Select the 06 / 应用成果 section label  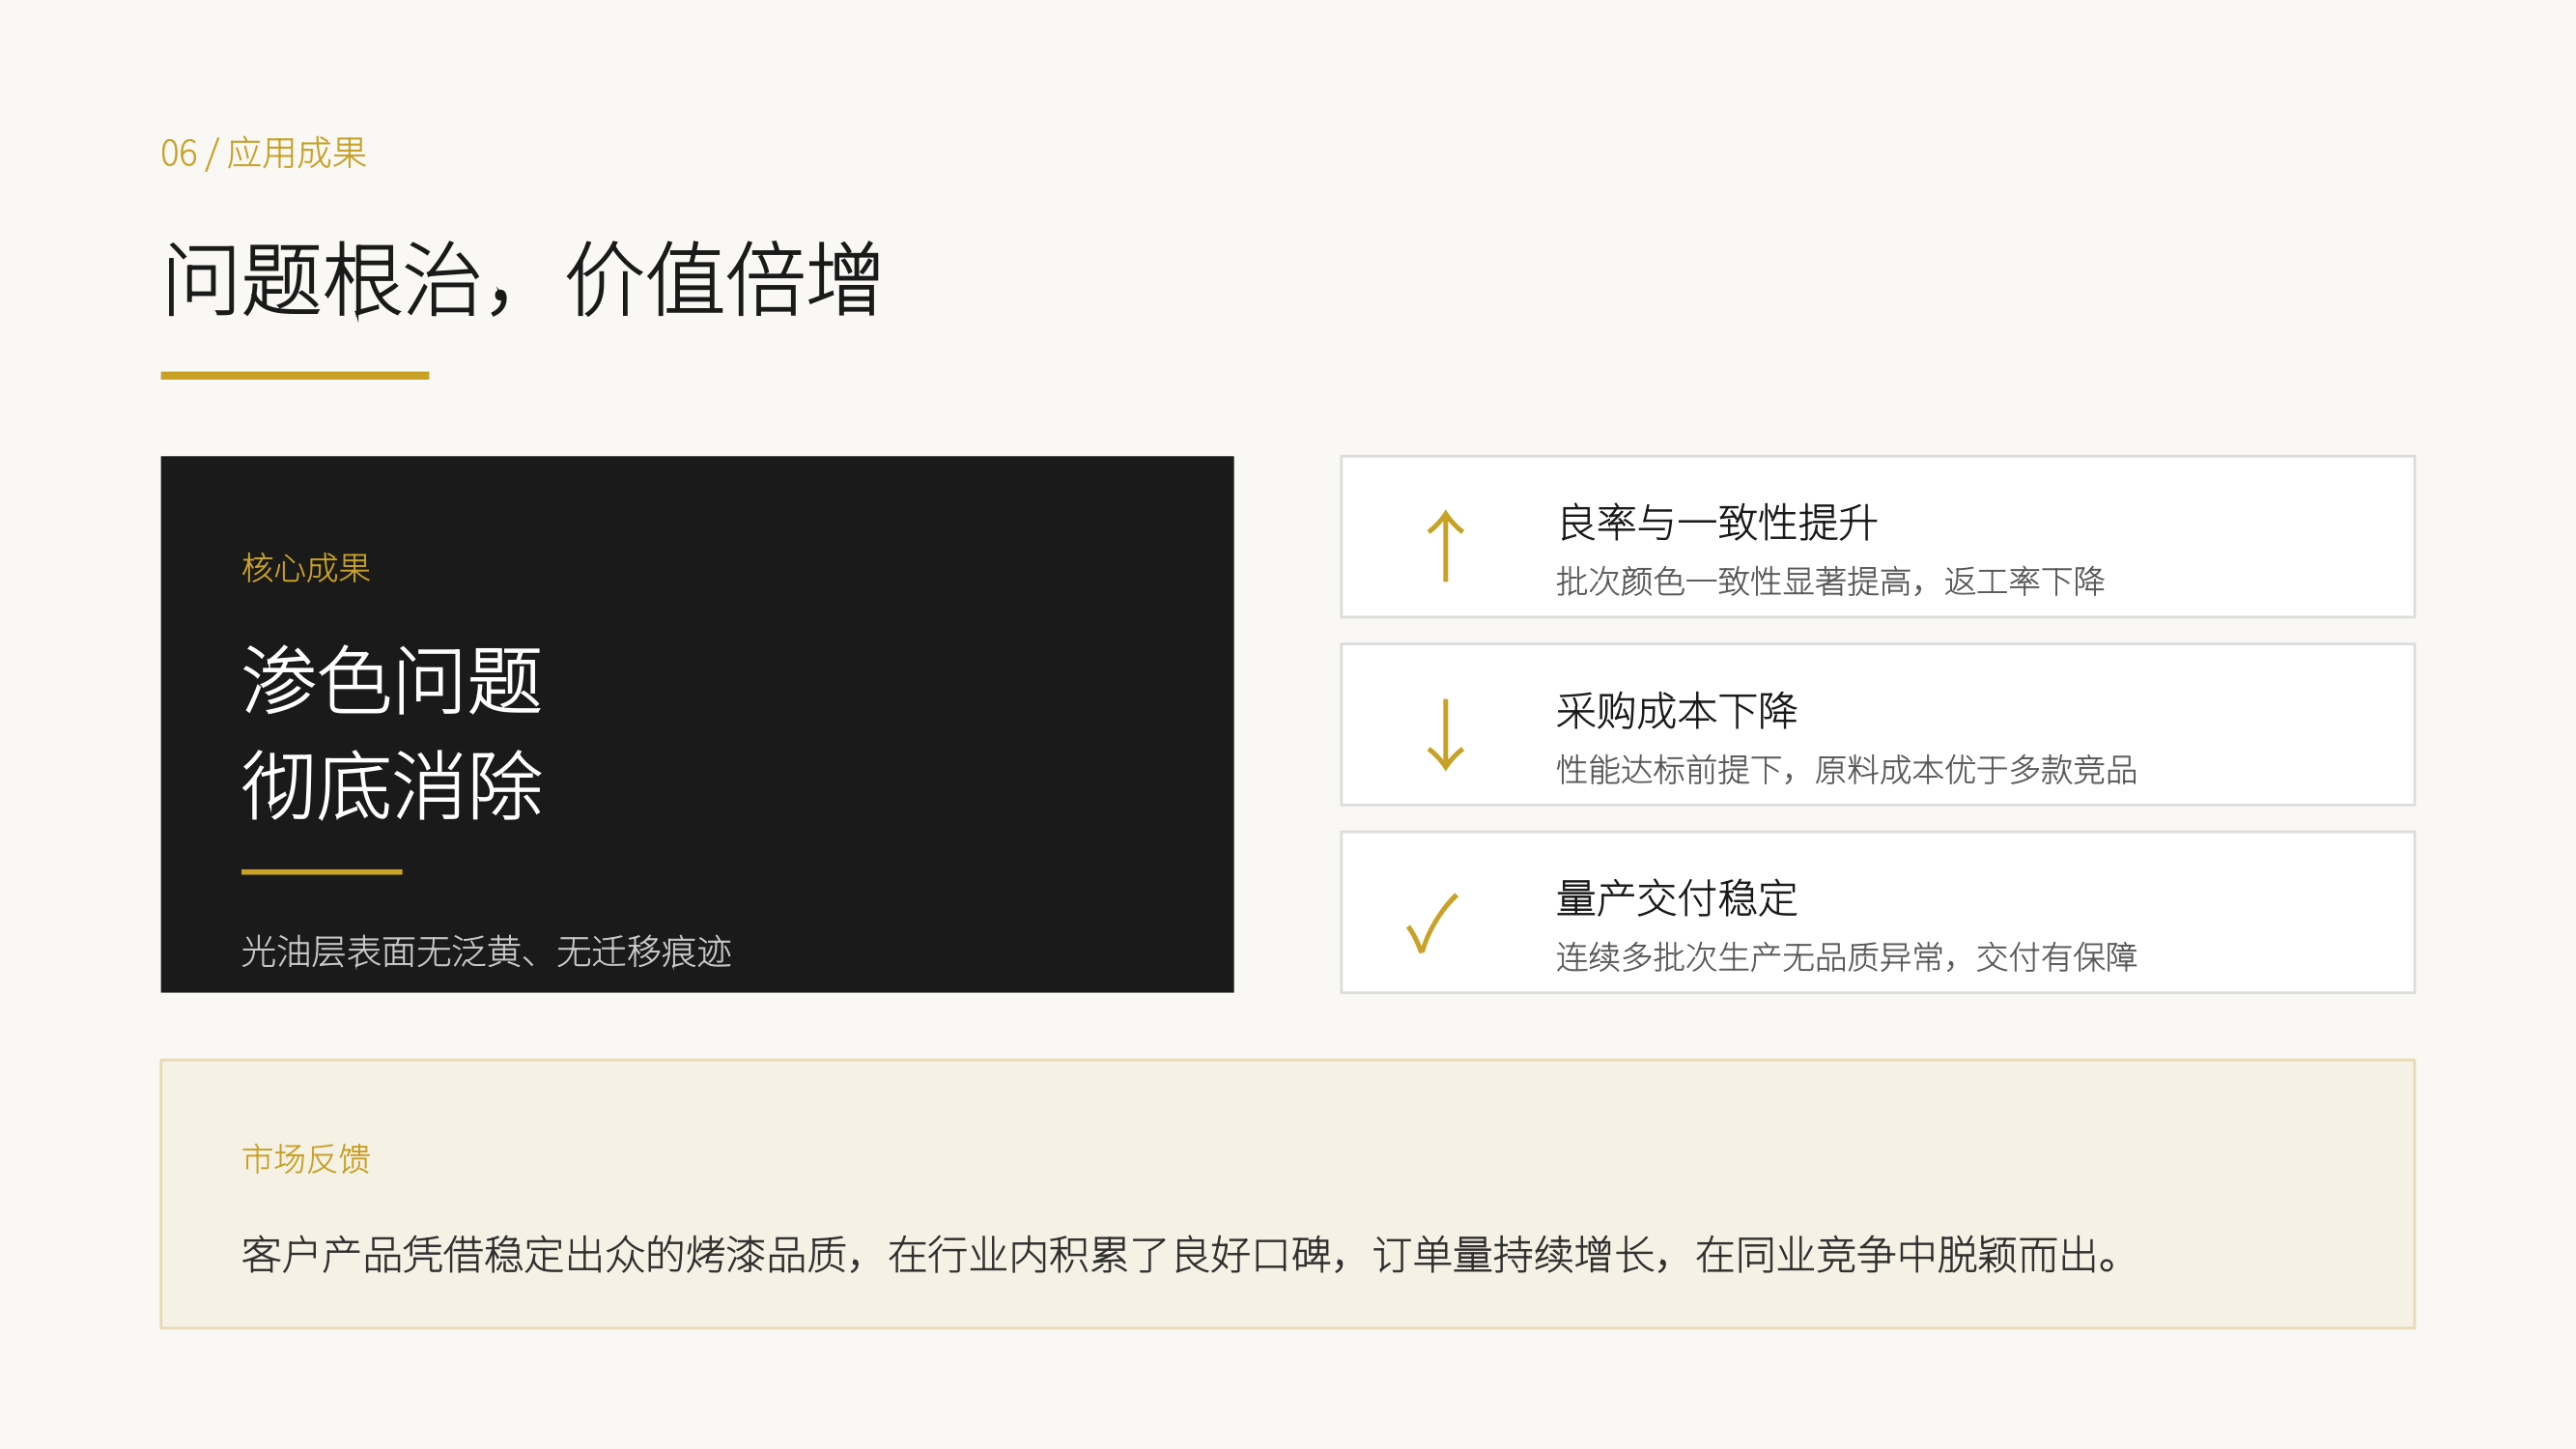point(264,153)
